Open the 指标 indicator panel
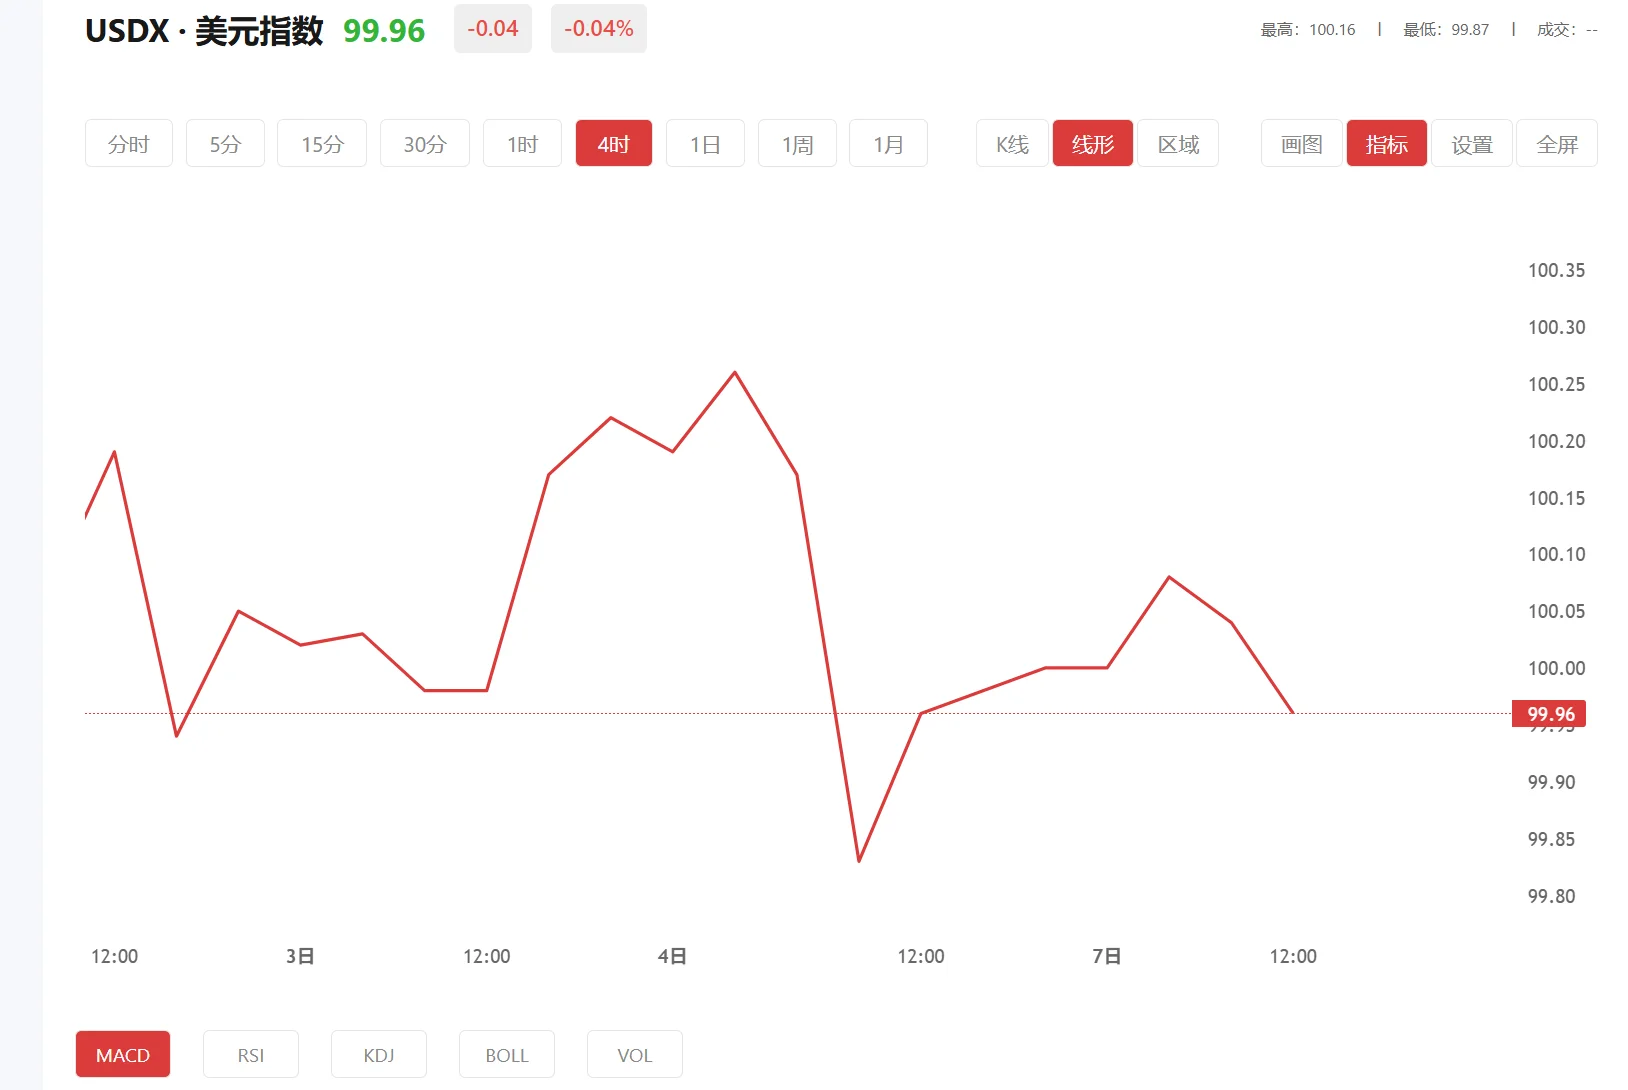 point(1386,143)
